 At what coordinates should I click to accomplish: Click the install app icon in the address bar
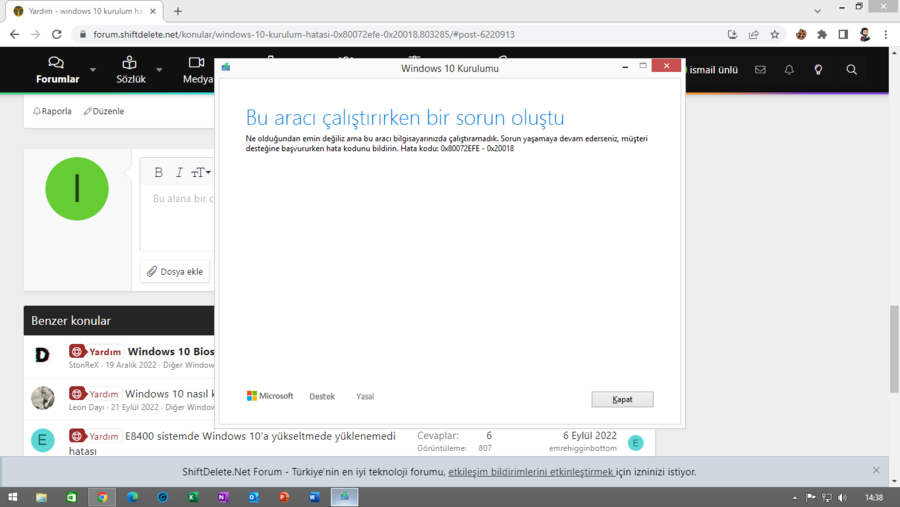coord(732,34)
